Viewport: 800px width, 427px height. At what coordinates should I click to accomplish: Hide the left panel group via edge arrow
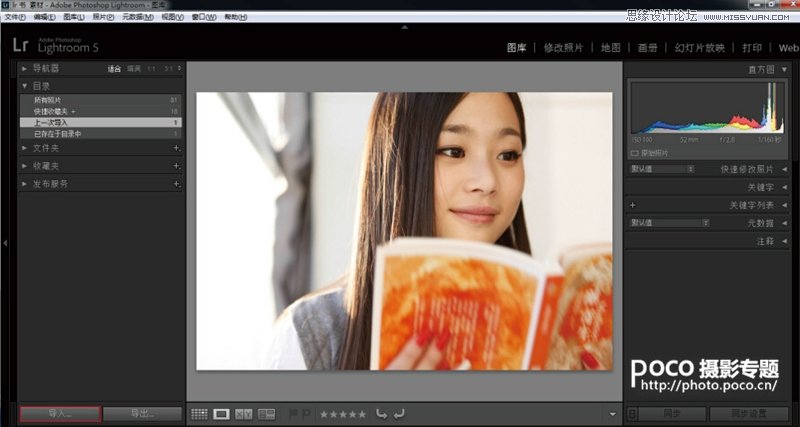5,243
